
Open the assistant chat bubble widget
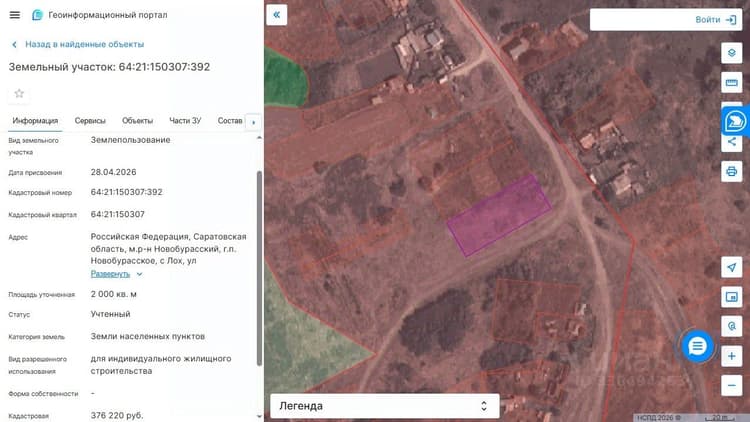(x=735, y=121)
